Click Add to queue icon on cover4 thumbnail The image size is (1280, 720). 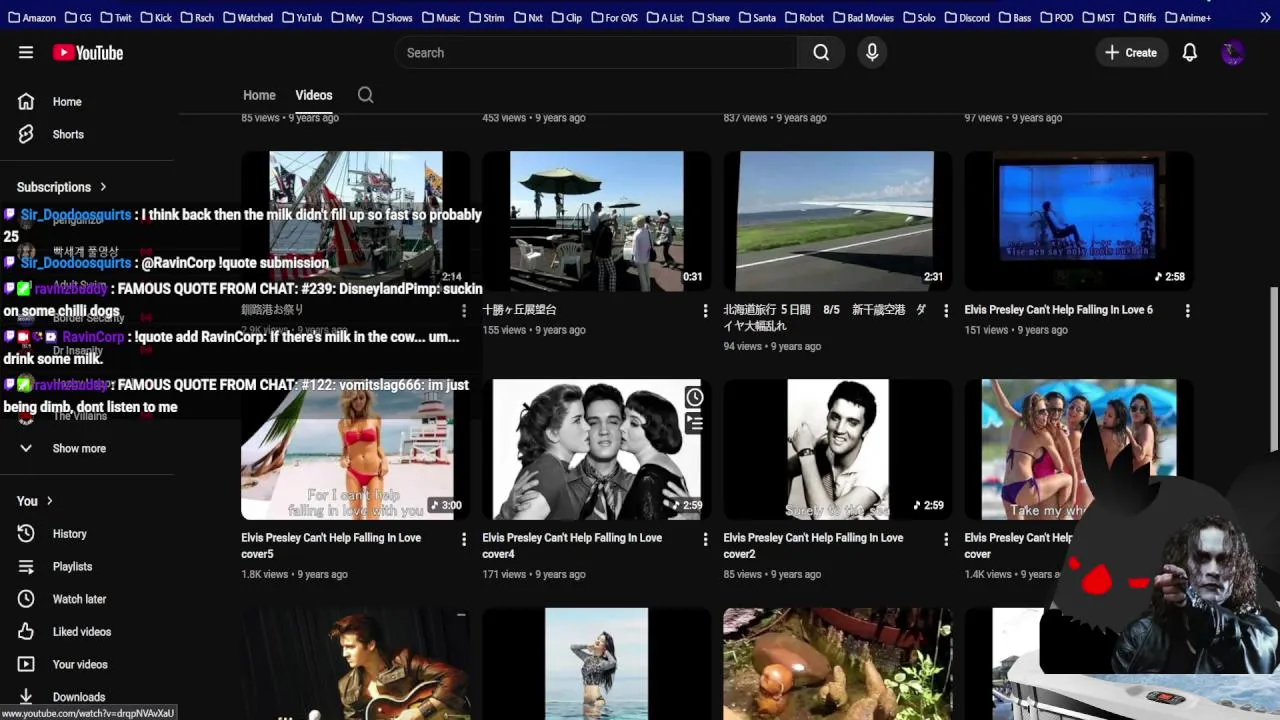click(x=694, y=424)
